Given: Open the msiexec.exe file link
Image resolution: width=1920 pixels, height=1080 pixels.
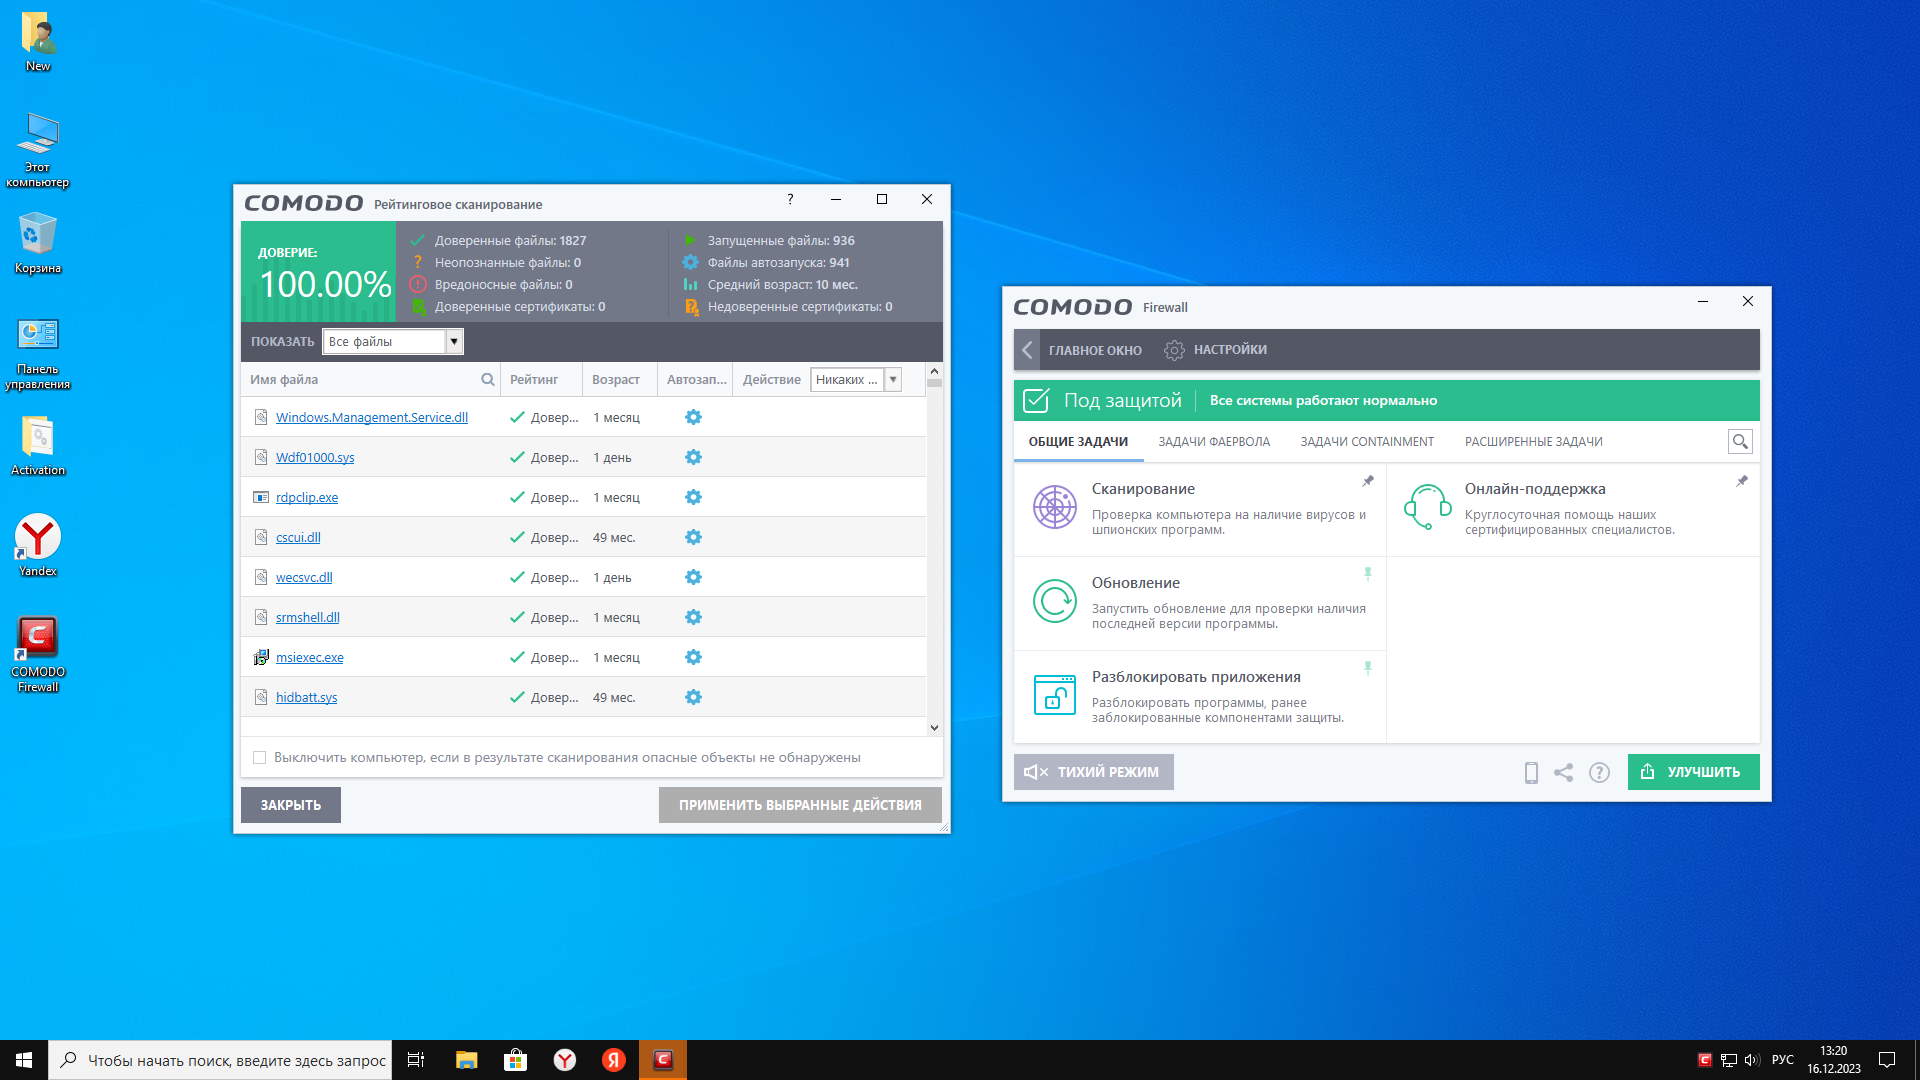Looking at the screenshot, I should (309, 657).
